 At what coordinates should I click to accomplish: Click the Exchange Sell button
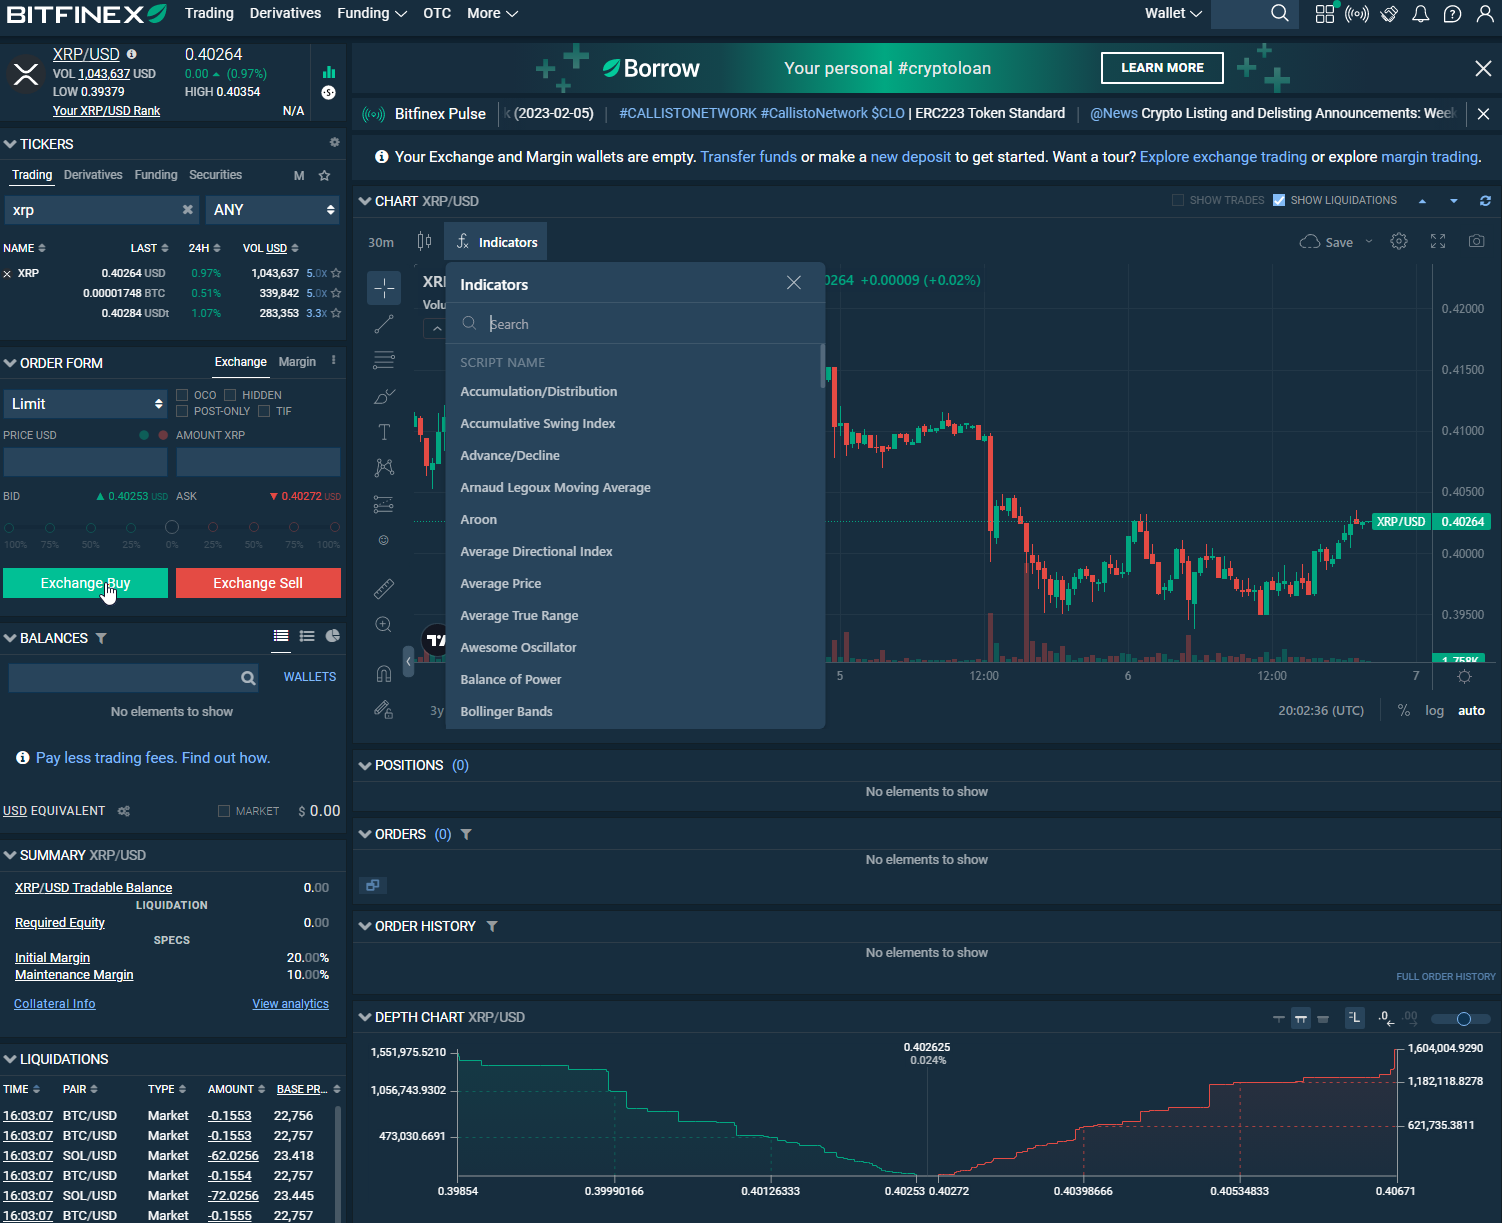click(258, 583)
